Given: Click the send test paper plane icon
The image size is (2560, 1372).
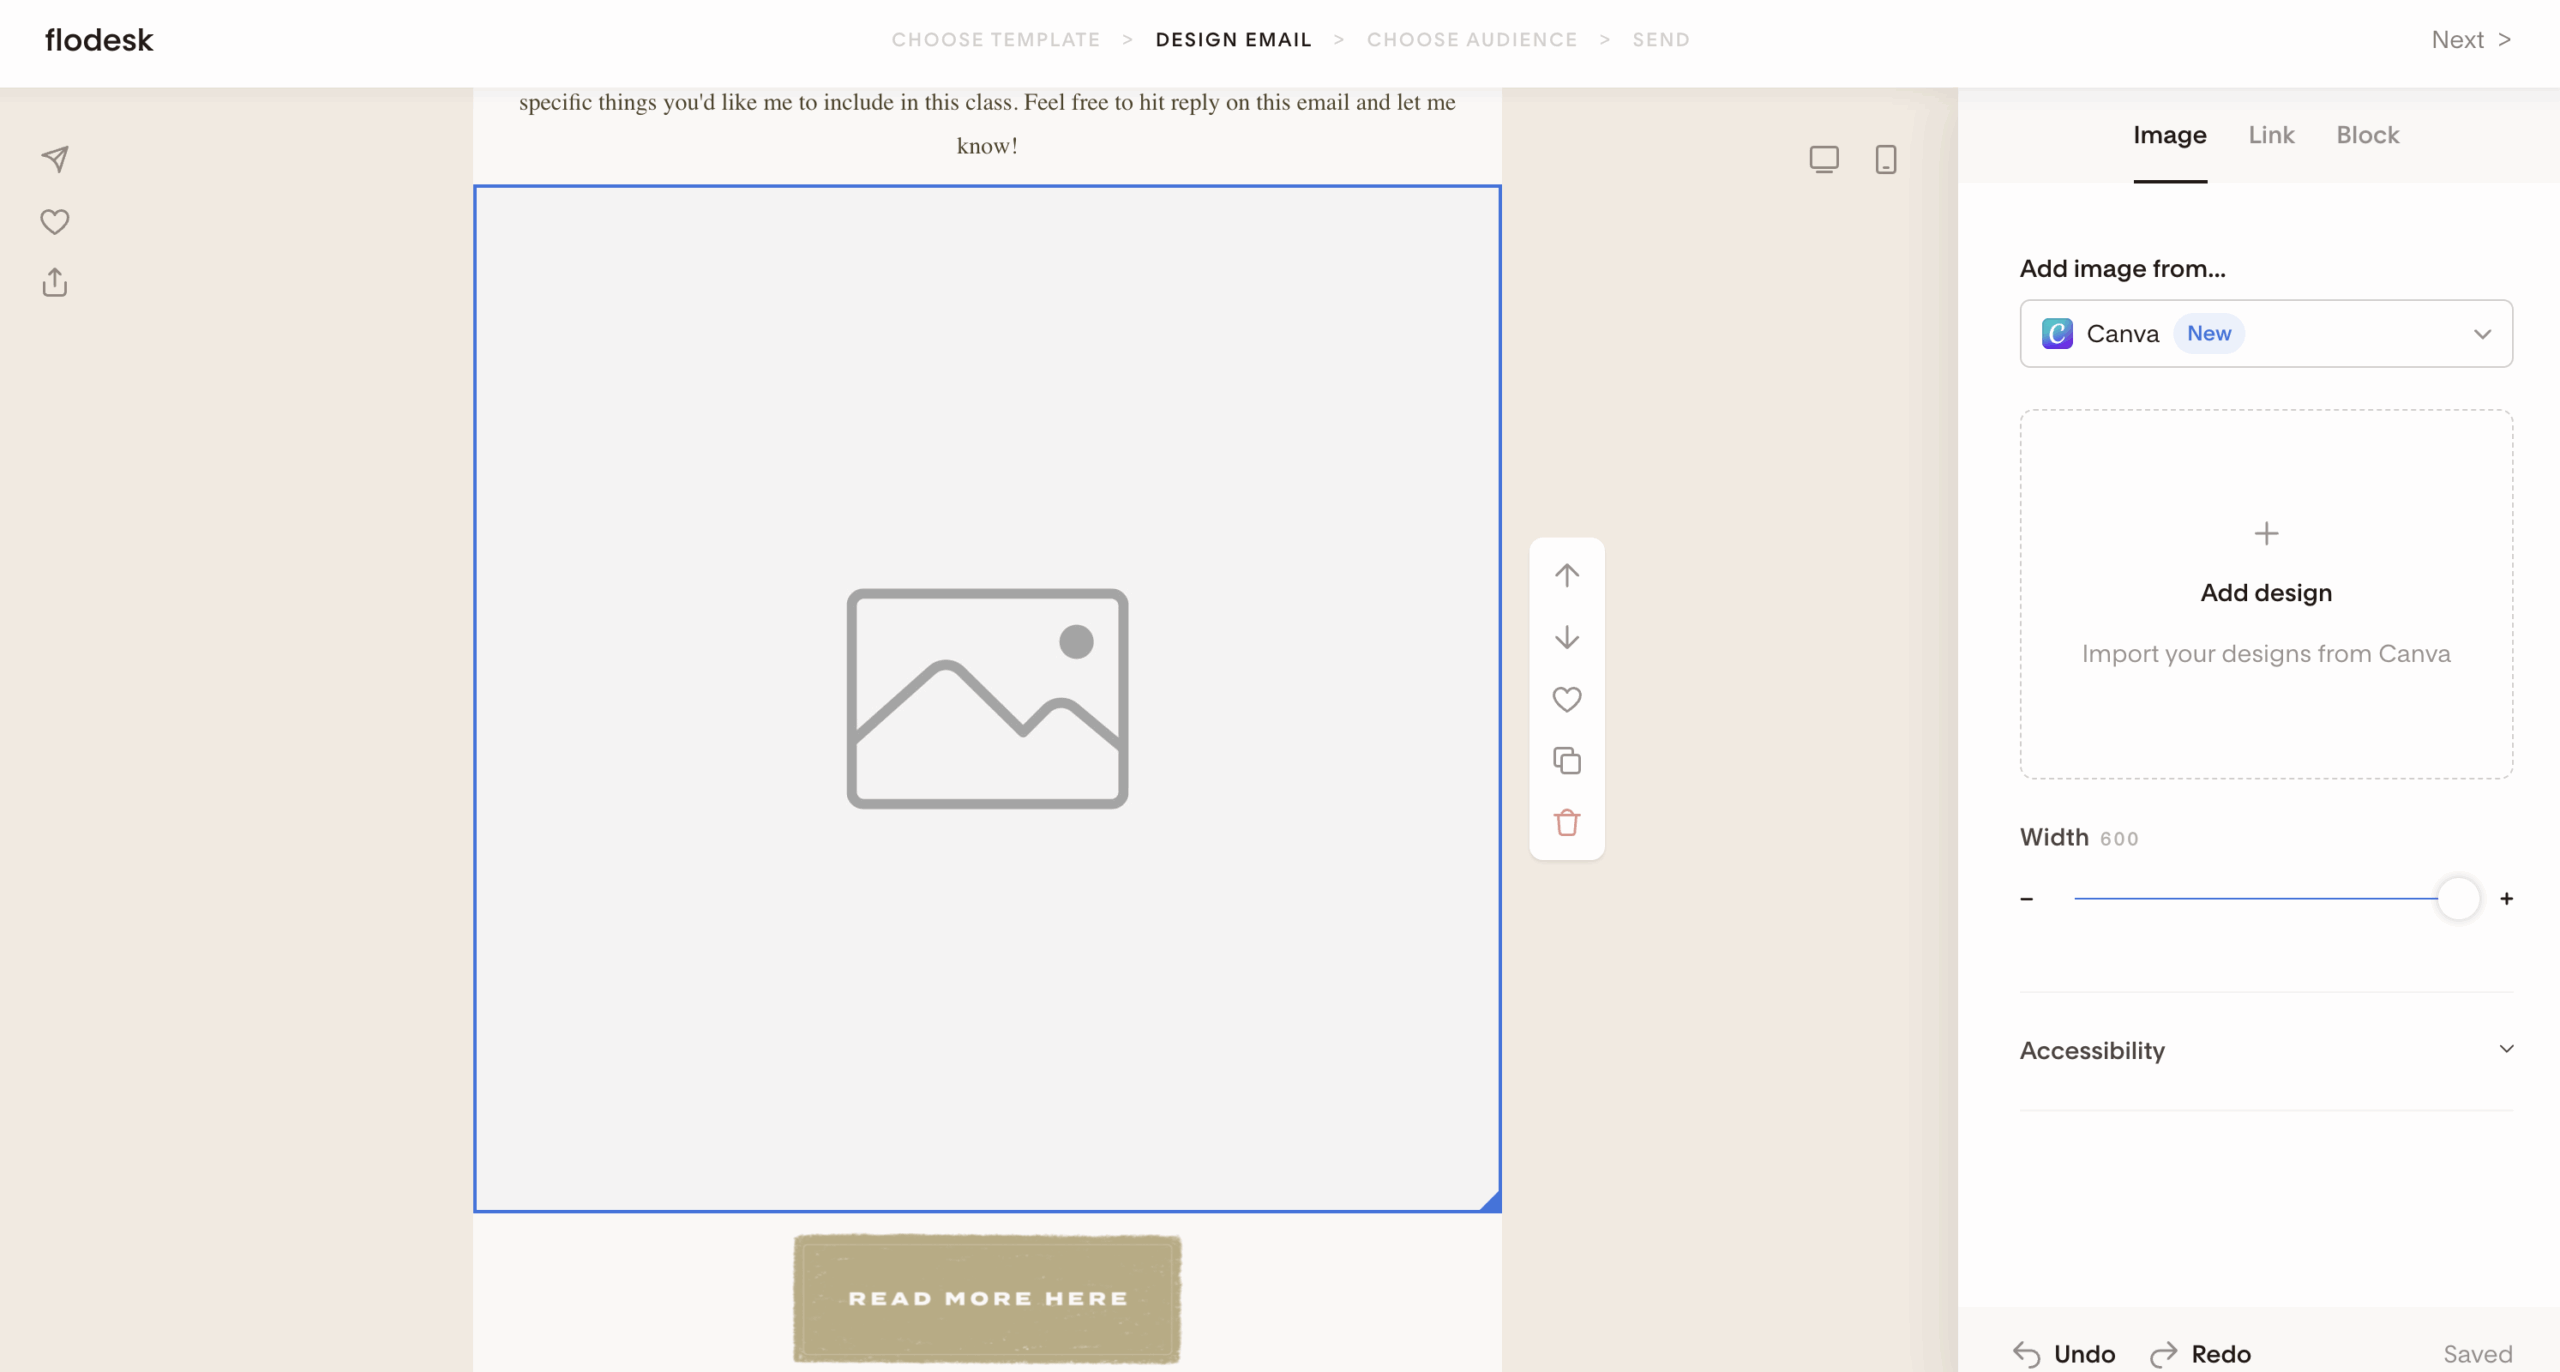Looking at the screenshot, I should pyautogui.click(x=55, y=159).
